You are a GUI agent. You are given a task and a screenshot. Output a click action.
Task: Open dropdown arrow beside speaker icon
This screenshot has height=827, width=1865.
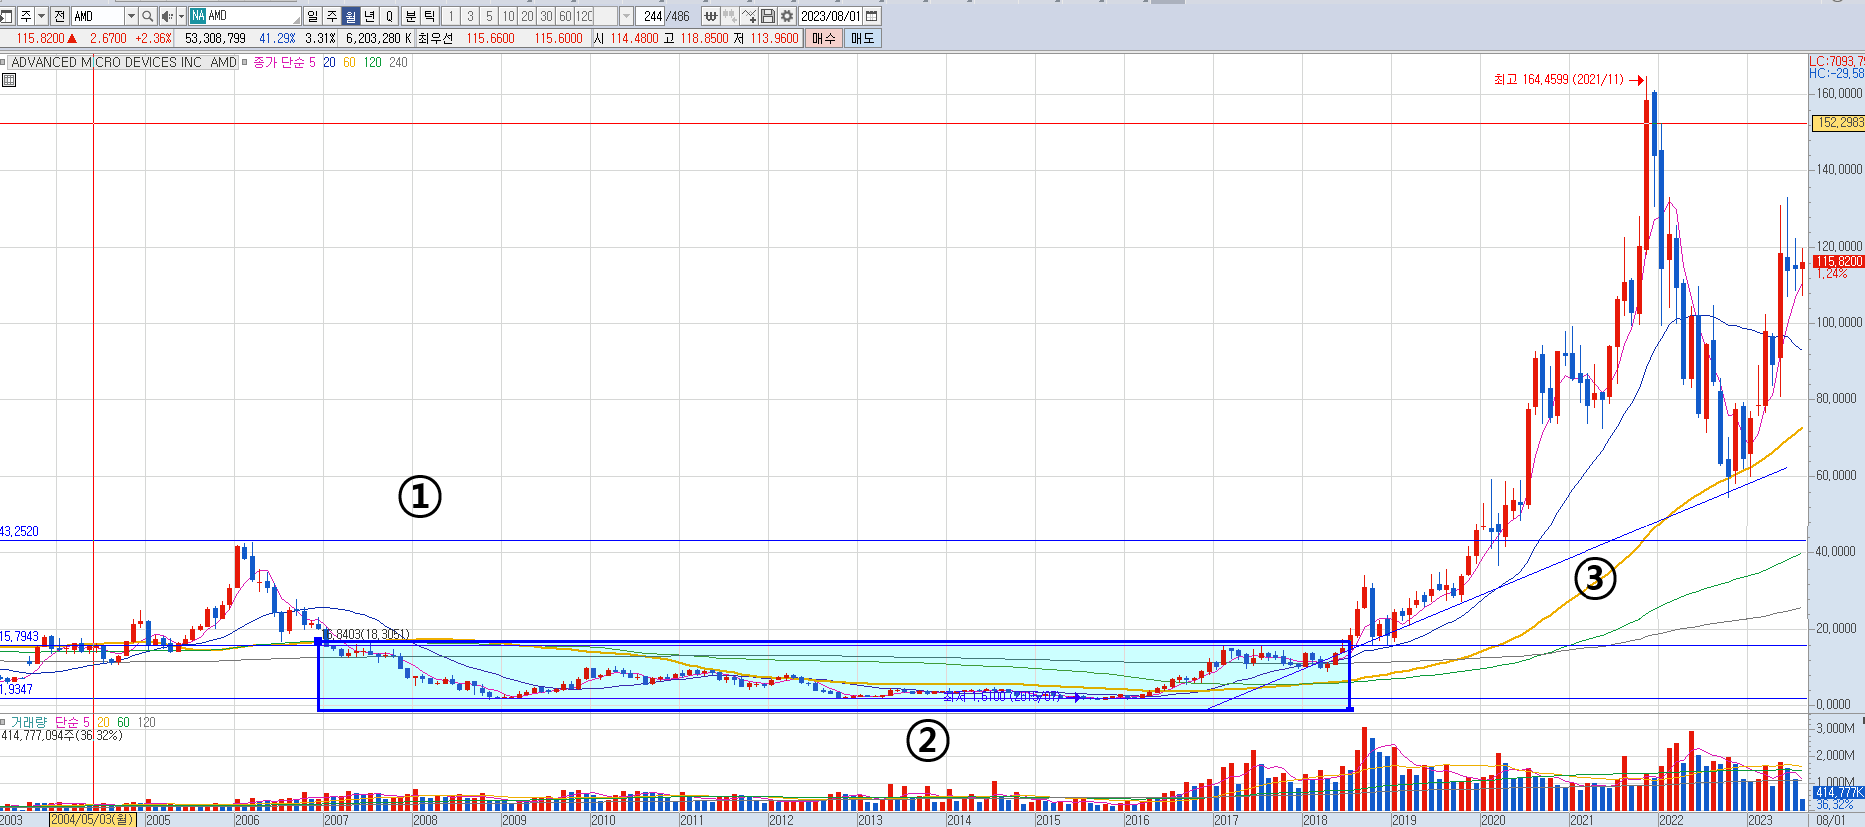point(181,16)
